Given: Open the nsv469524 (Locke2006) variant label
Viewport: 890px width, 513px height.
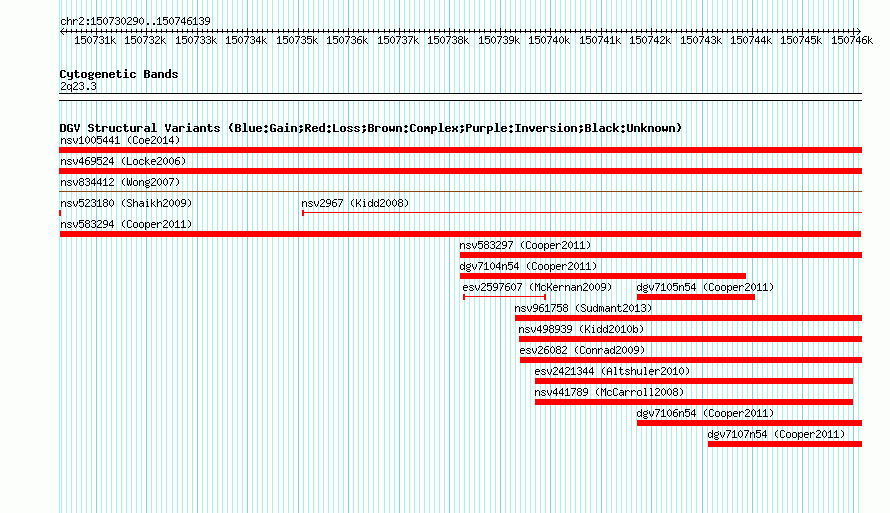Looking at the screenshot, I should tap(123, 161).
